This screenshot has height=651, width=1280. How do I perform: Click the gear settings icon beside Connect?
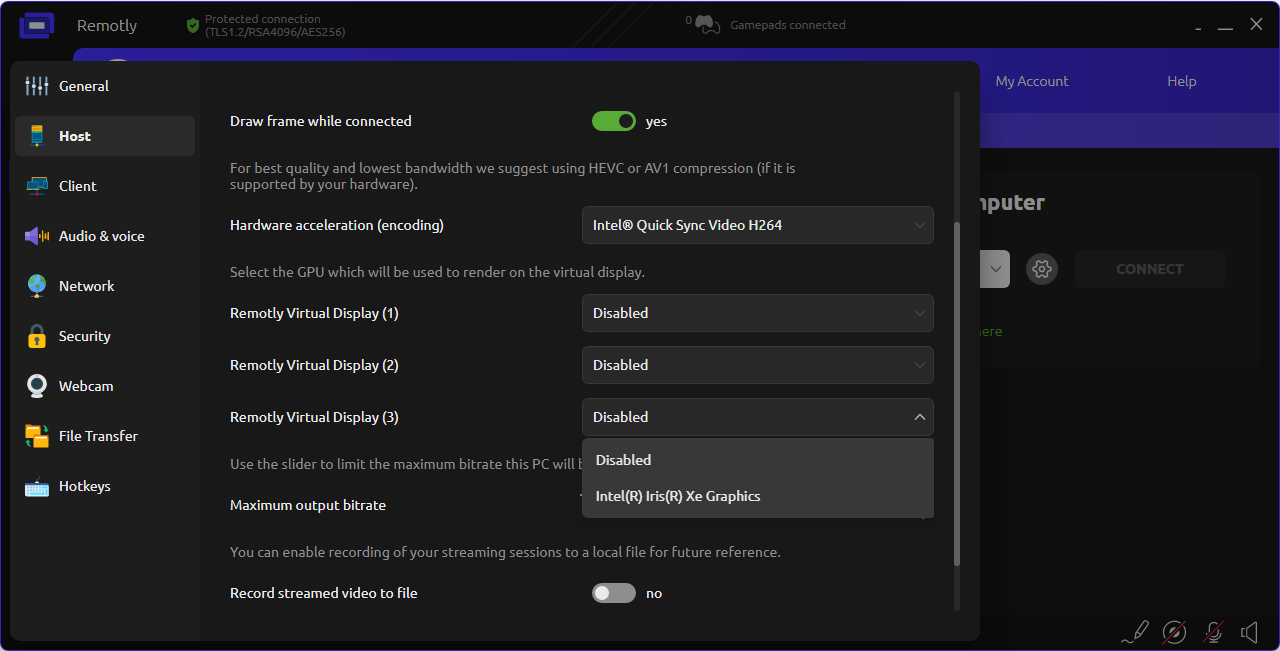1042,269
